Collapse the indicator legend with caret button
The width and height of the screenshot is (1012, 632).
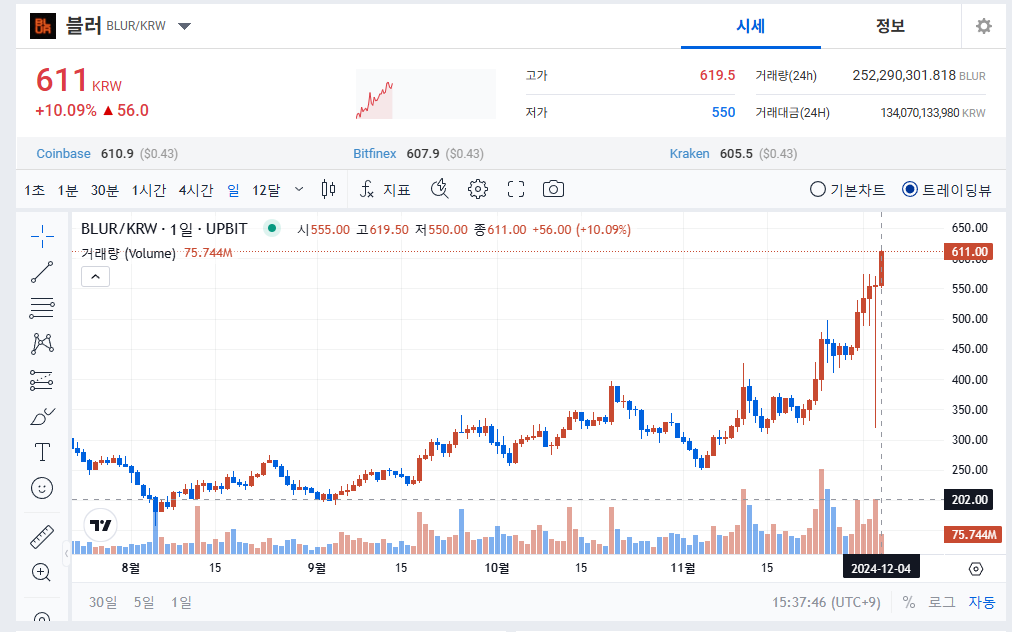click(x=96, y=277)
